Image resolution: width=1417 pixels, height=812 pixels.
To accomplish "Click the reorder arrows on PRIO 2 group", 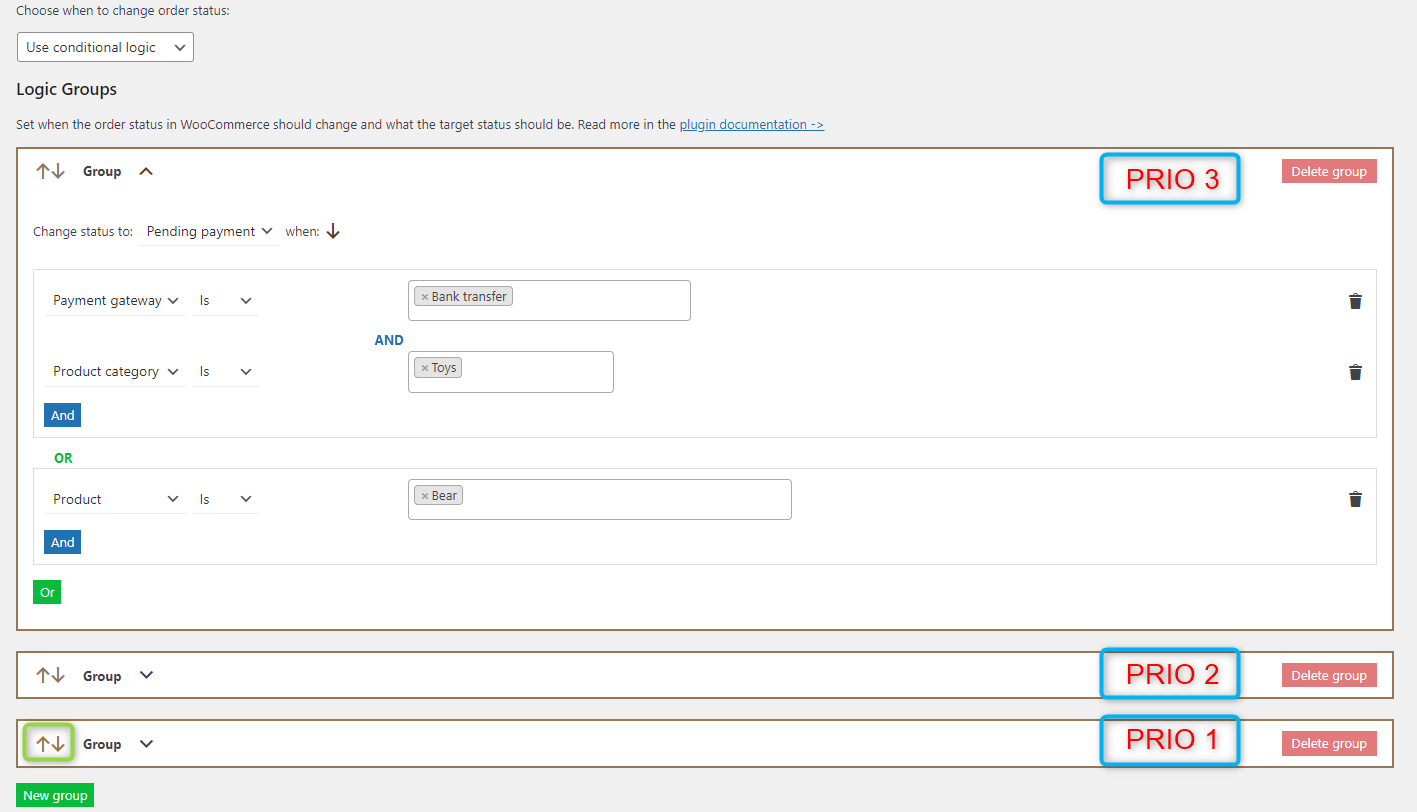I will tap(49, 674).
